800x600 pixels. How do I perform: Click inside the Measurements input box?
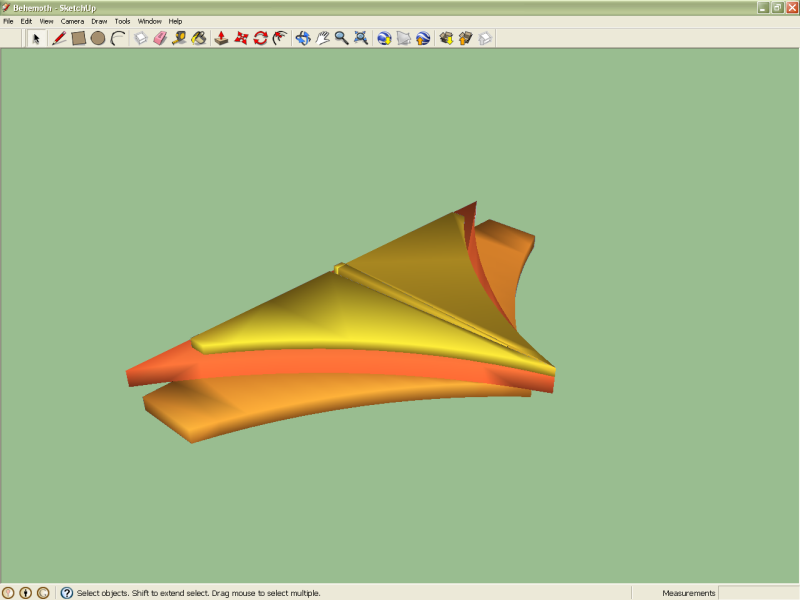tap(758, 593)
